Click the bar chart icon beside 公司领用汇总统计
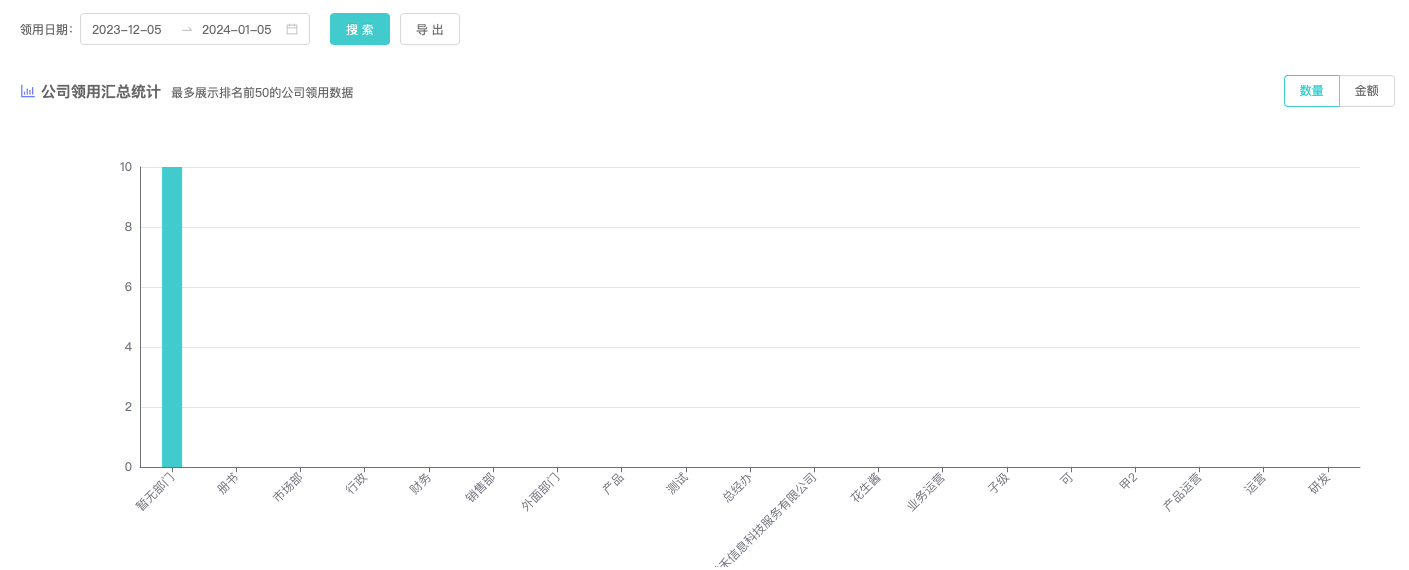The width and height of the screenshot is (1409, 570). pyautogui.click(x=28, y=92)
